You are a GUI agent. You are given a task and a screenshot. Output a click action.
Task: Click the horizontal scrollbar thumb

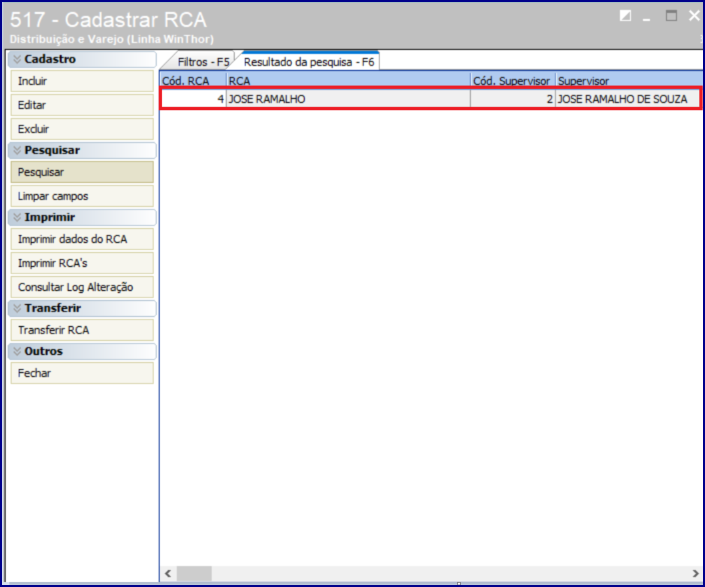194,574
